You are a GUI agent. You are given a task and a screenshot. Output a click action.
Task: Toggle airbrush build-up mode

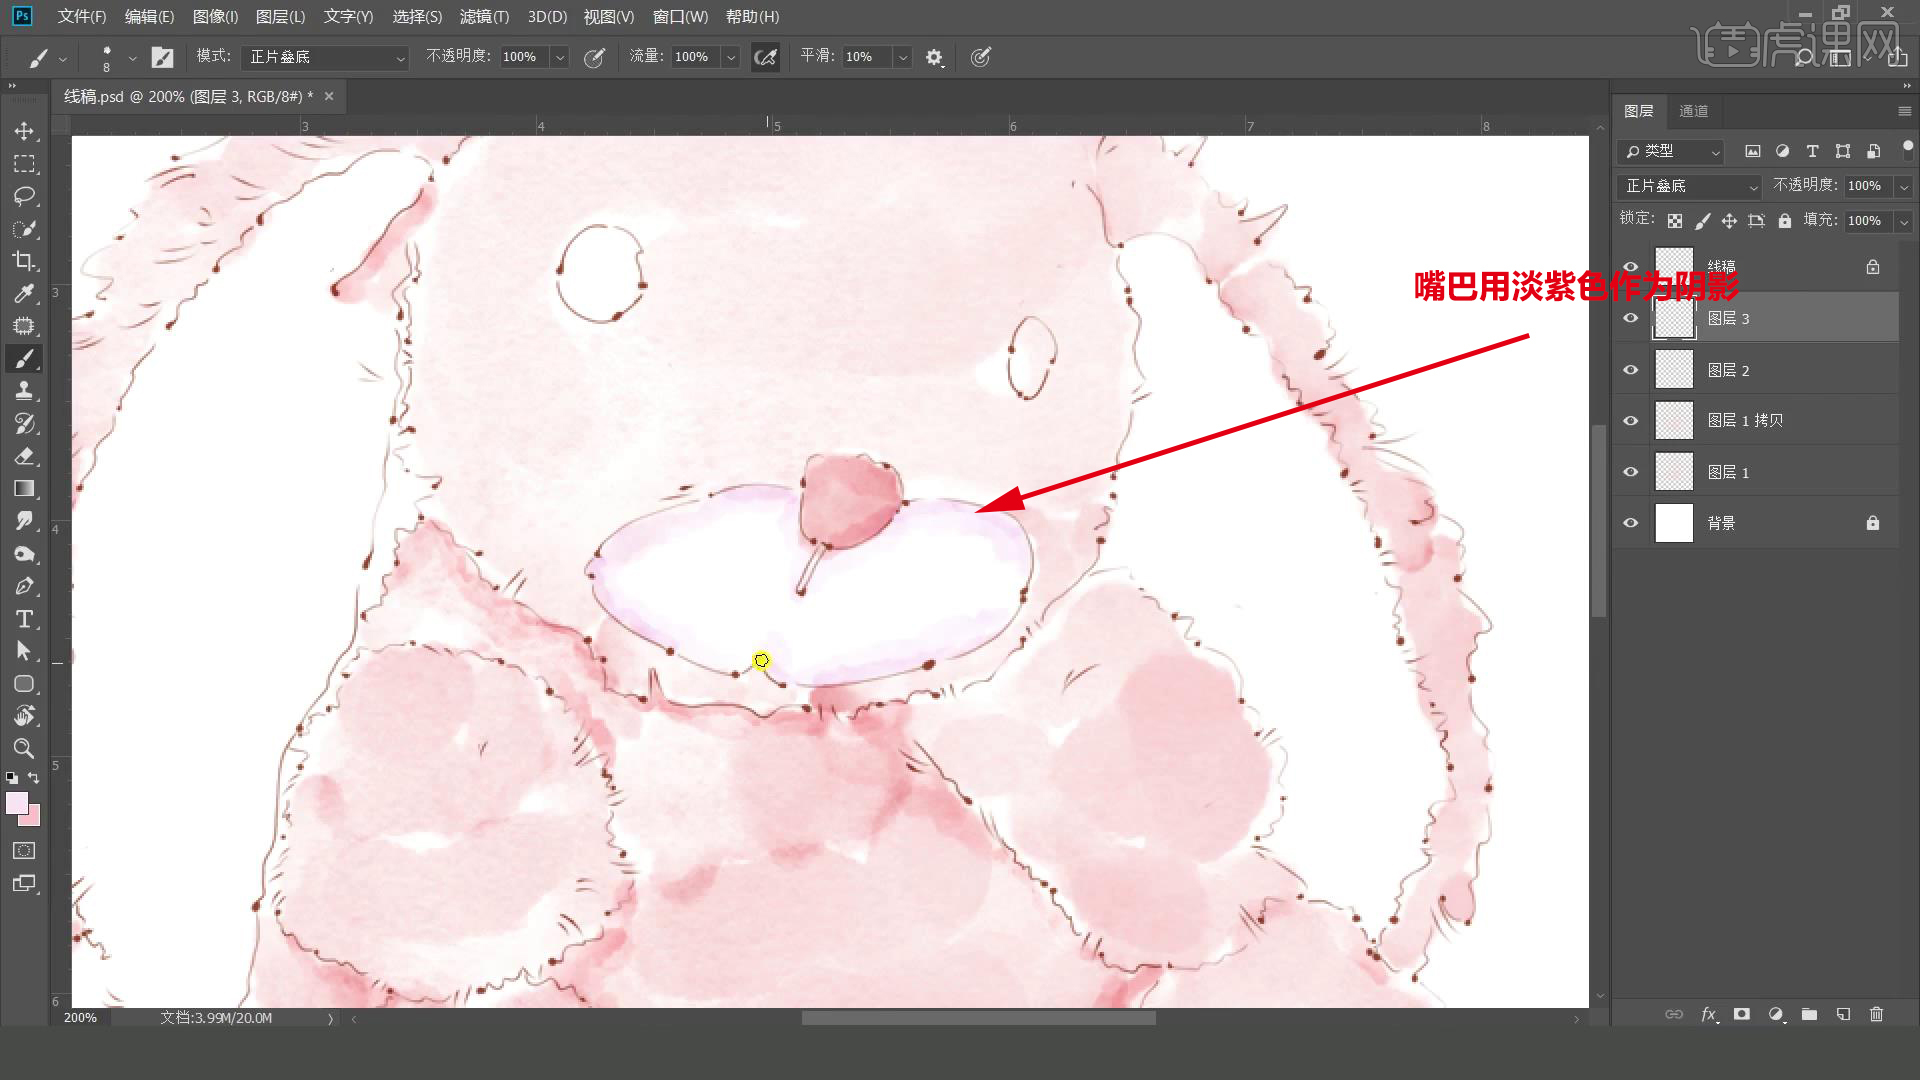point(765,57)
